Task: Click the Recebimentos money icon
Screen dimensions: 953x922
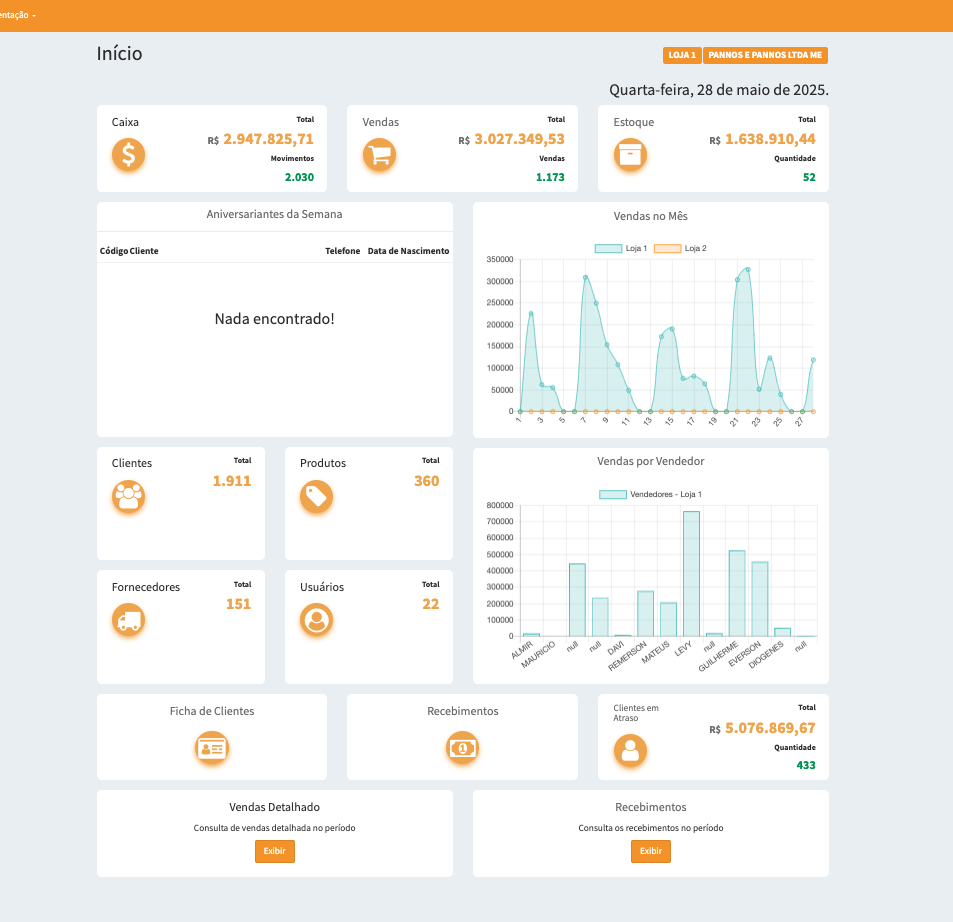Action: tap(462, 747)
